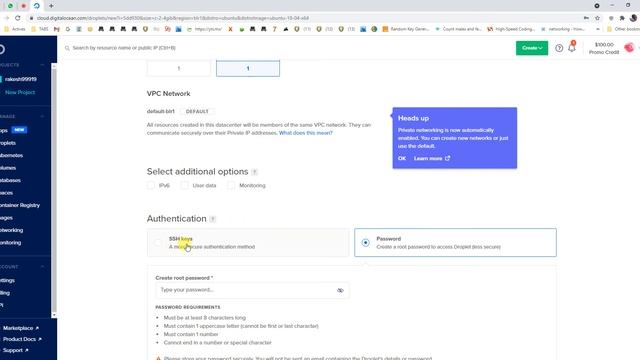The width and height of the screenshot is (640, 360).
Task: Collapse the Manage sidebar section
Action: [42, 116]
